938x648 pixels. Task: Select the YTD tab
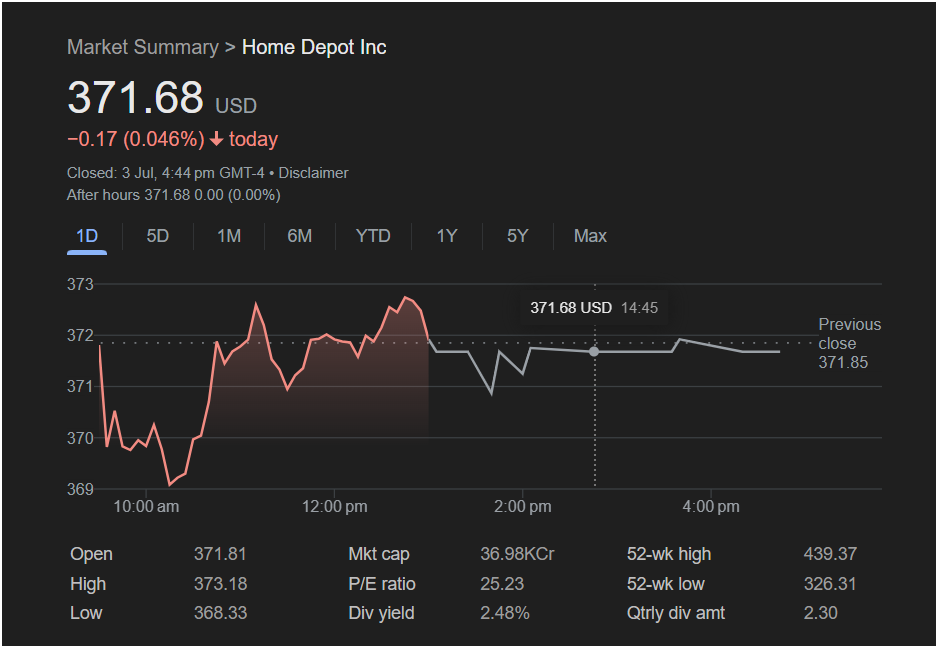(373, 236)
